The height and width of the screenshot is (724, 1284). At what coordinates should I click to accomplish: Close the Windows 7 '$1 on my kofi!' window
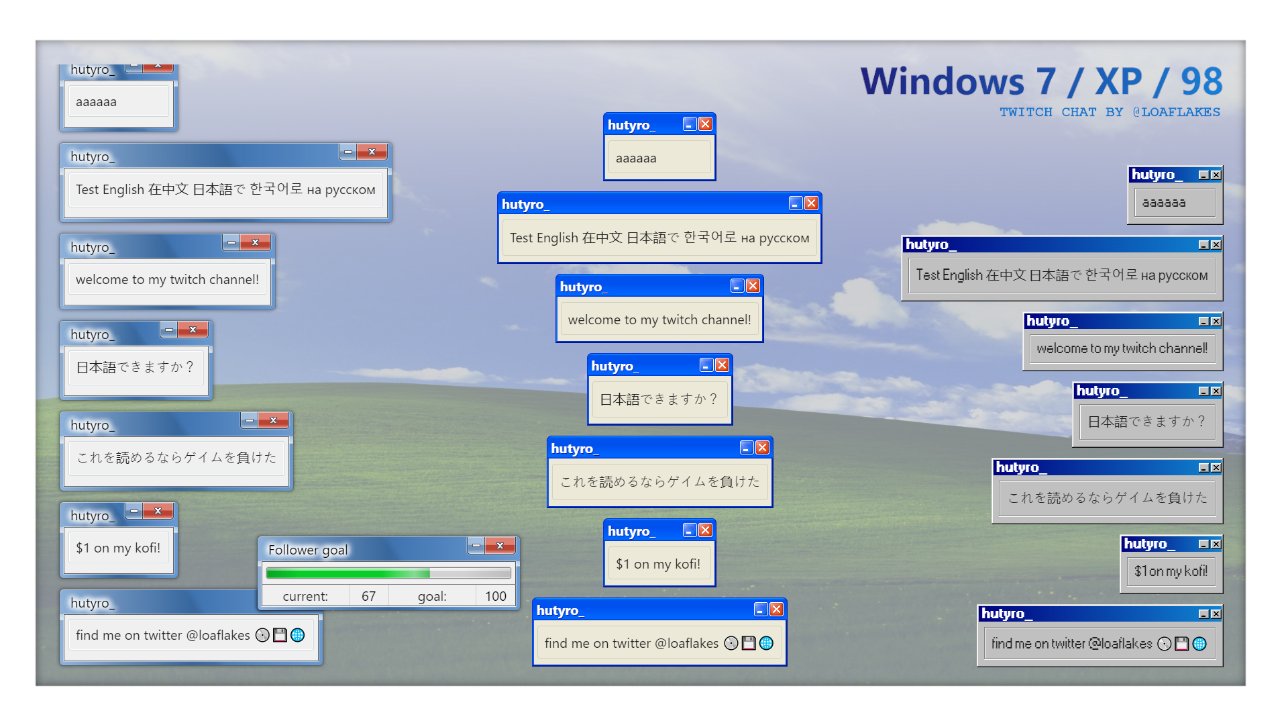(158, 511)
